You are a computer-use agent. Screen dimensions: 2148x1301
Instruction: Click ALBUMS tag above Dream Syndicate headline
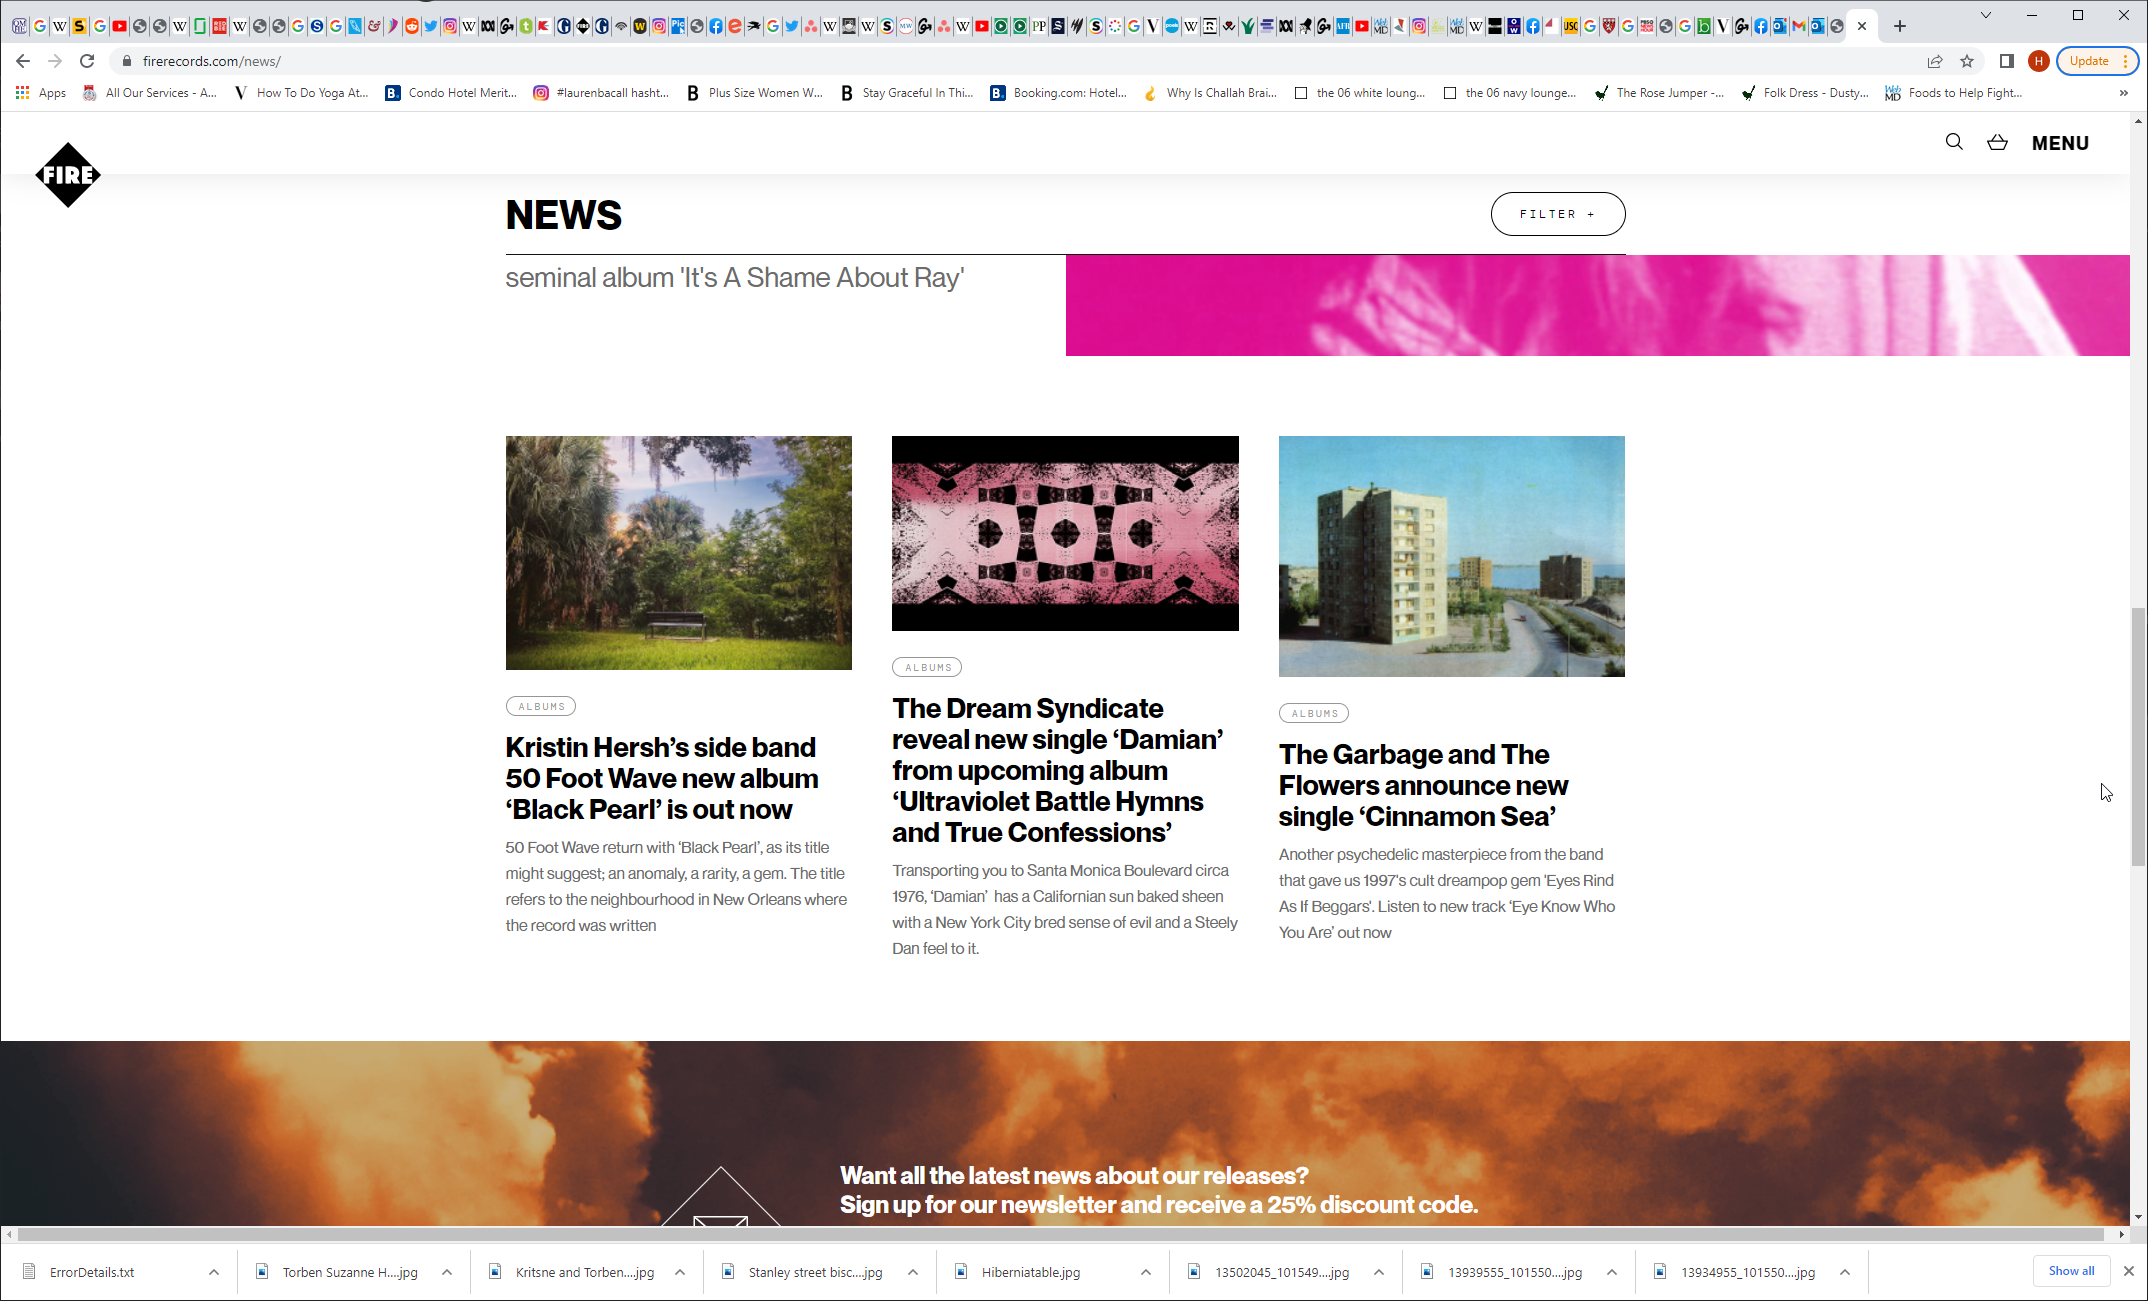tap(927, 667)
